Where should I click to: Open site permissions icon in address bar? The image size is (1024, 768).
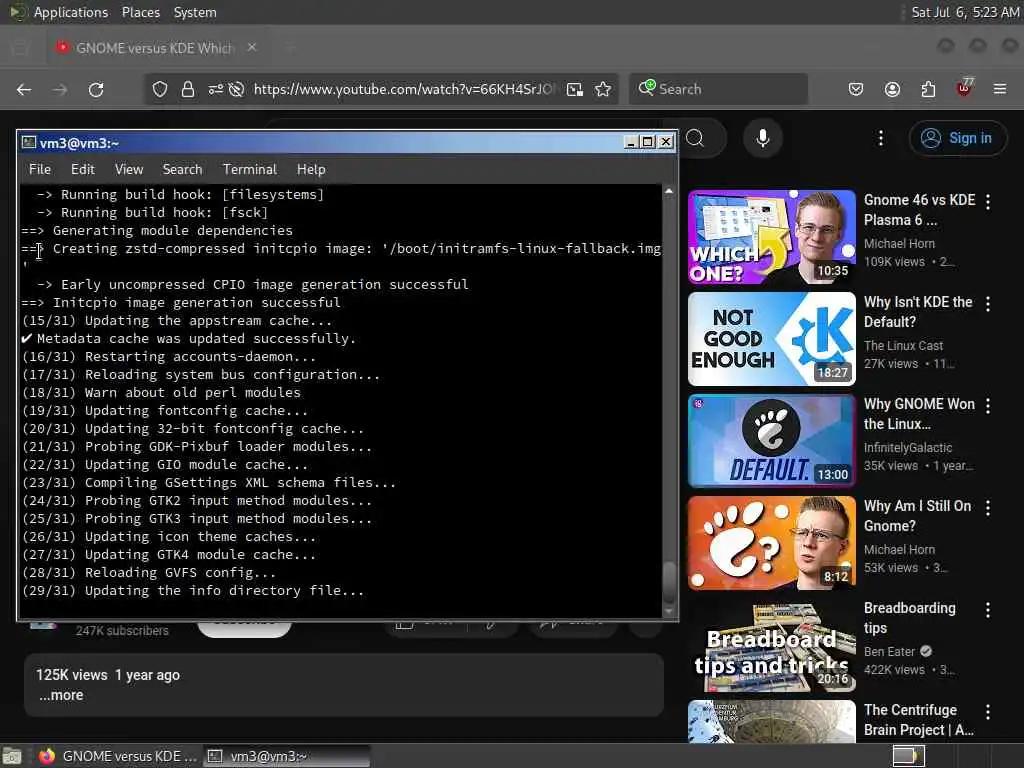click(216, 89)
